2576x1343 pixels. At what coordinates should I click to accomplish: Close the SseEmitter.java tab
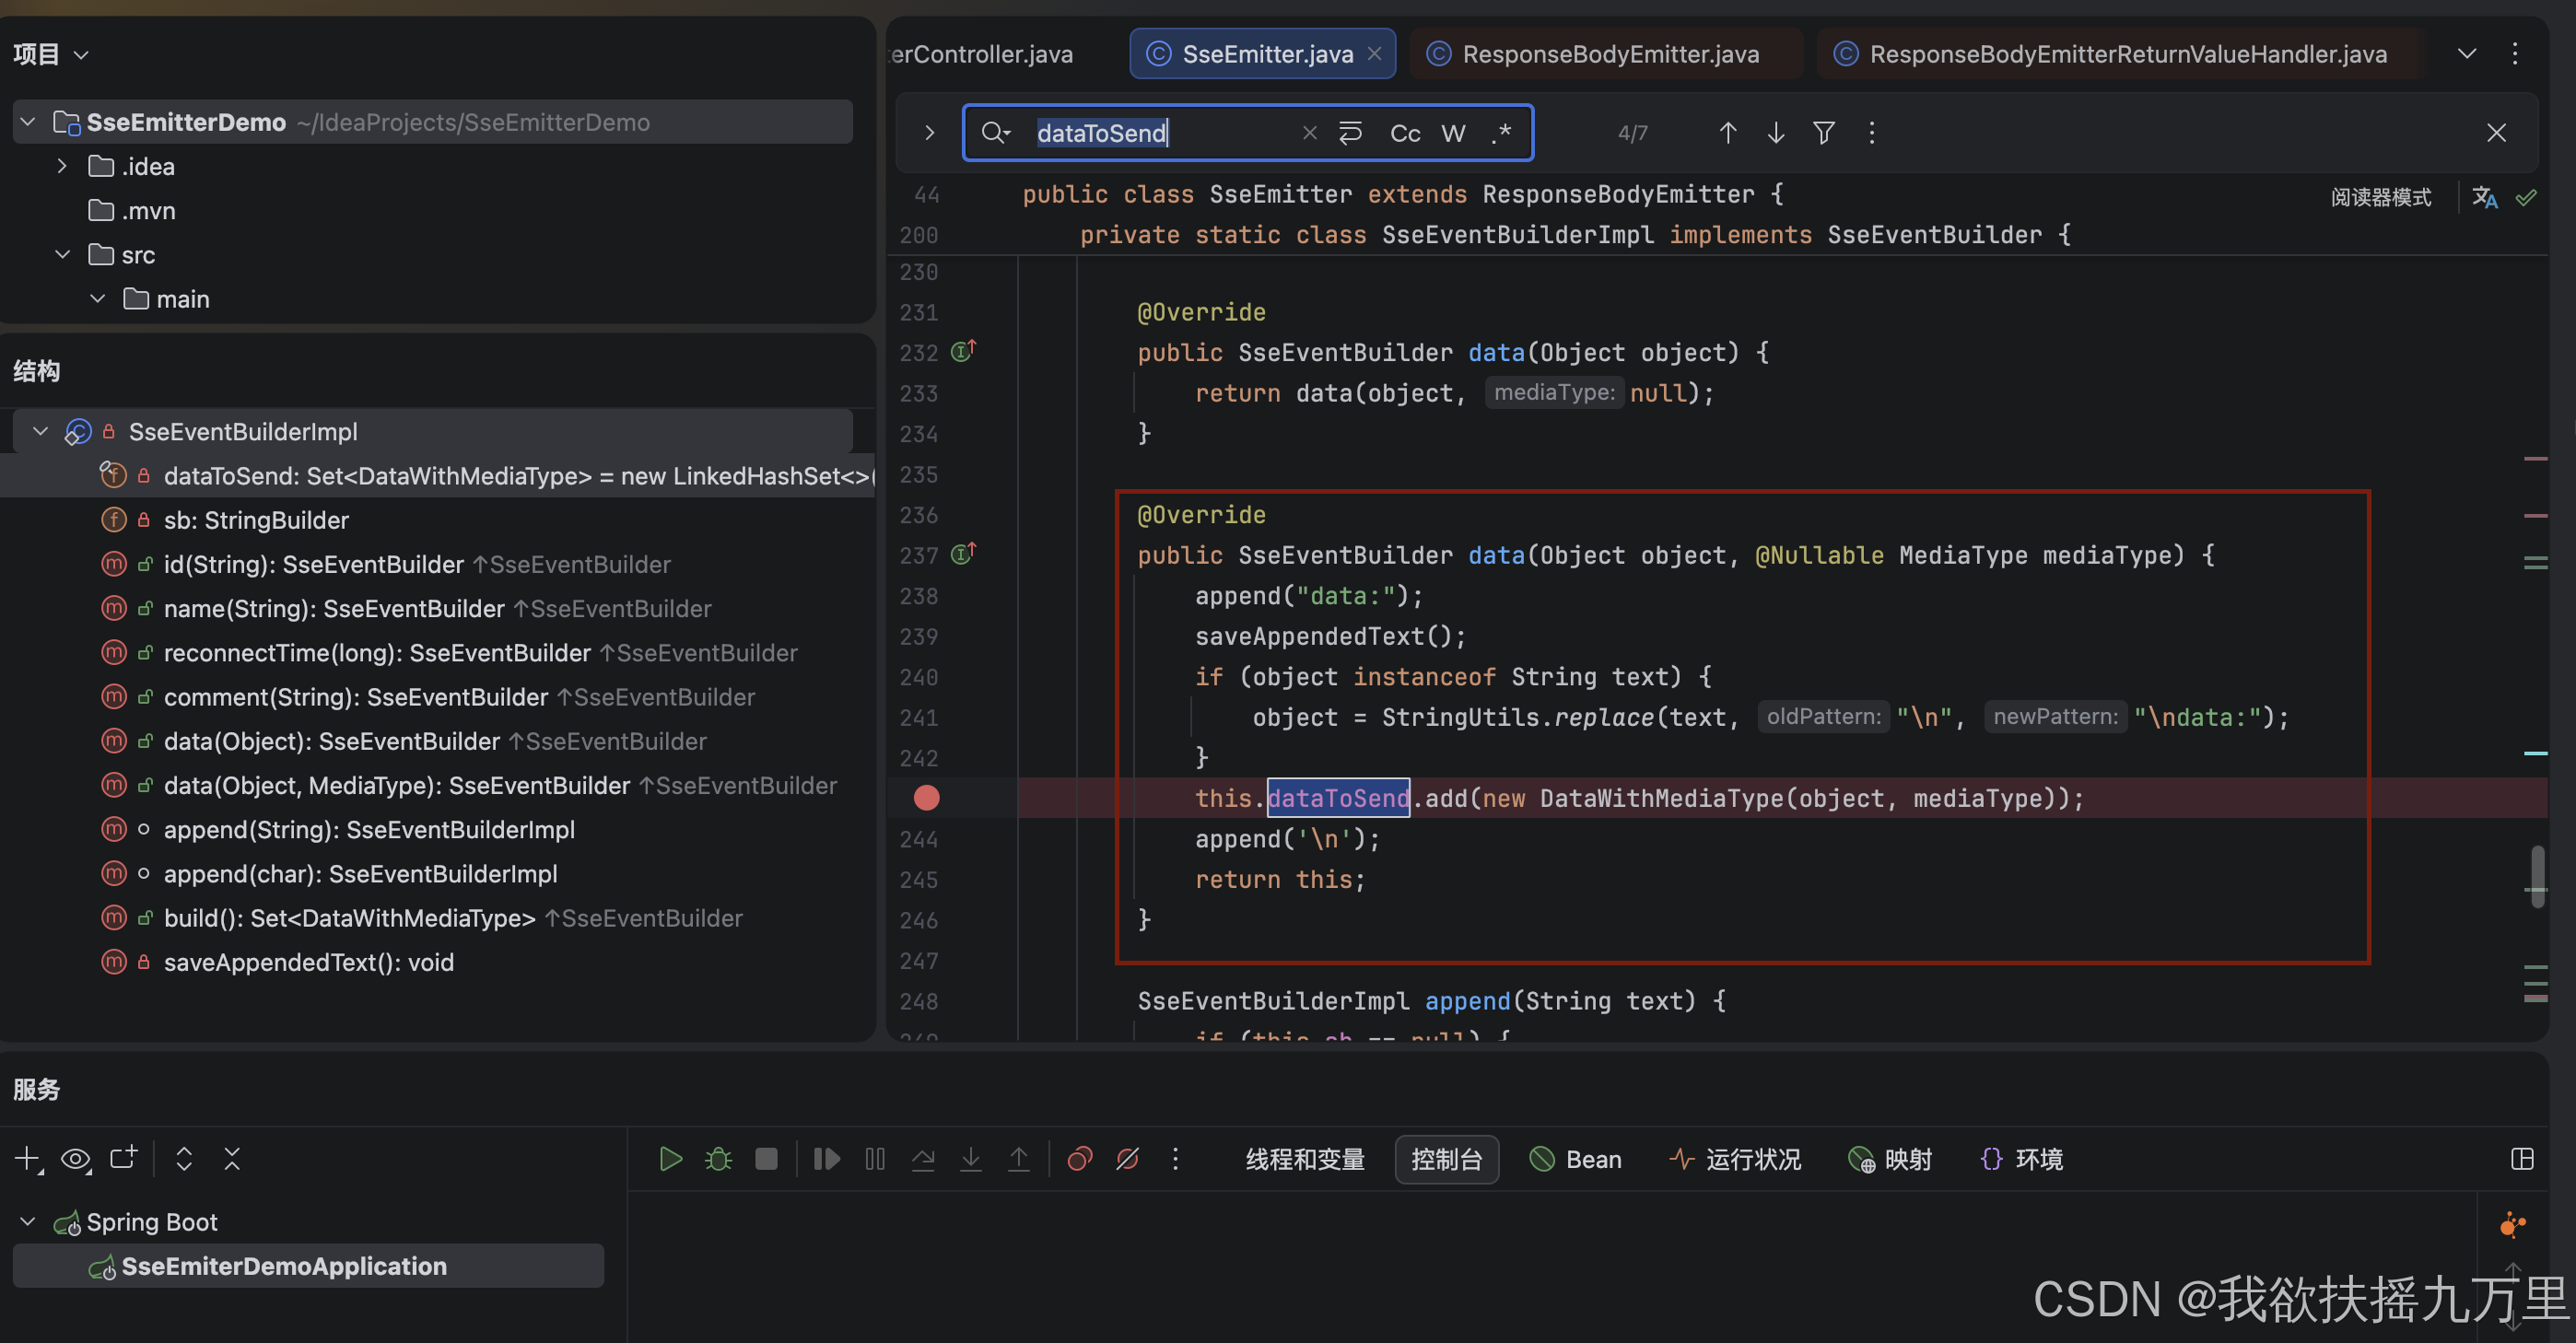pos(1375,54)
